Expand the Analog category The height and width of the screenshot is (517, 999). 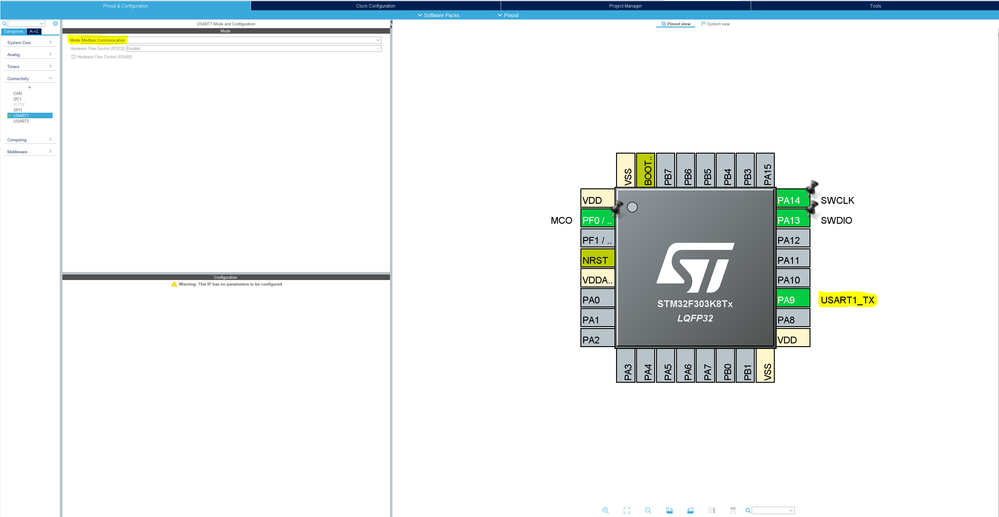tap(29, 55)
